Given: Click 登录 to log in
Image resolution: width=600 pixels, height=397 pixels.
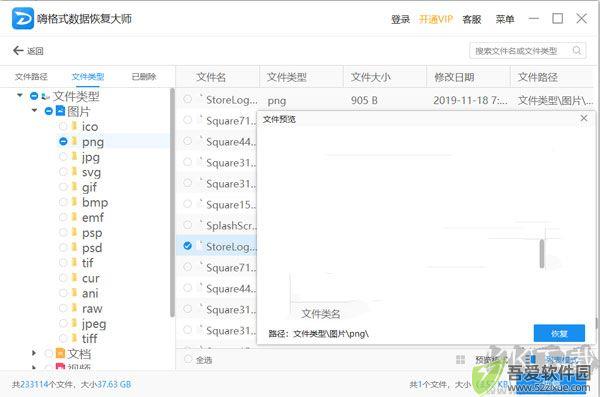Looking at the screenshot, I should pyautogui.click(x=400, y=19).
